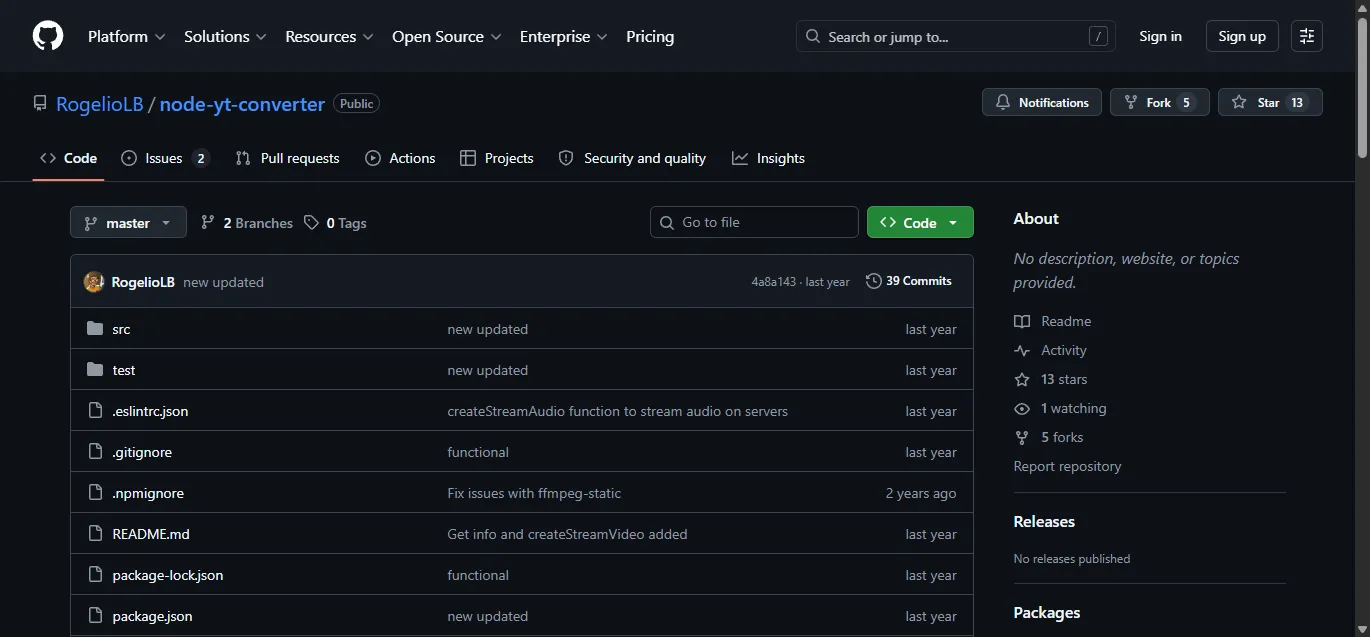Image resolution: width=1370 pixels, height=637 pixels.
Task: Open package.json file name
Action: click(x=152, y=616)
